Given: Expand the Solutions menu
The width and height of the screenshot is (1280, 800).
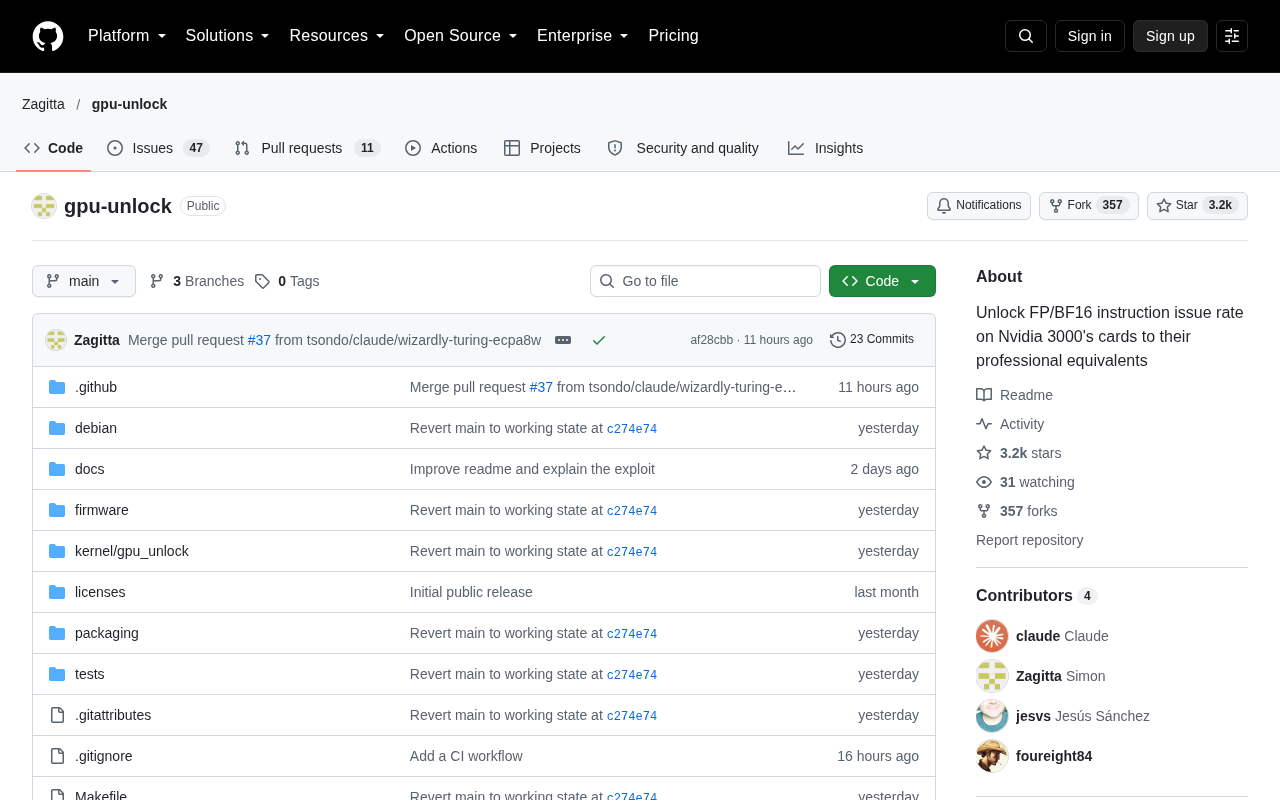Looking at the screenshot, I should [x=228, y=36].
